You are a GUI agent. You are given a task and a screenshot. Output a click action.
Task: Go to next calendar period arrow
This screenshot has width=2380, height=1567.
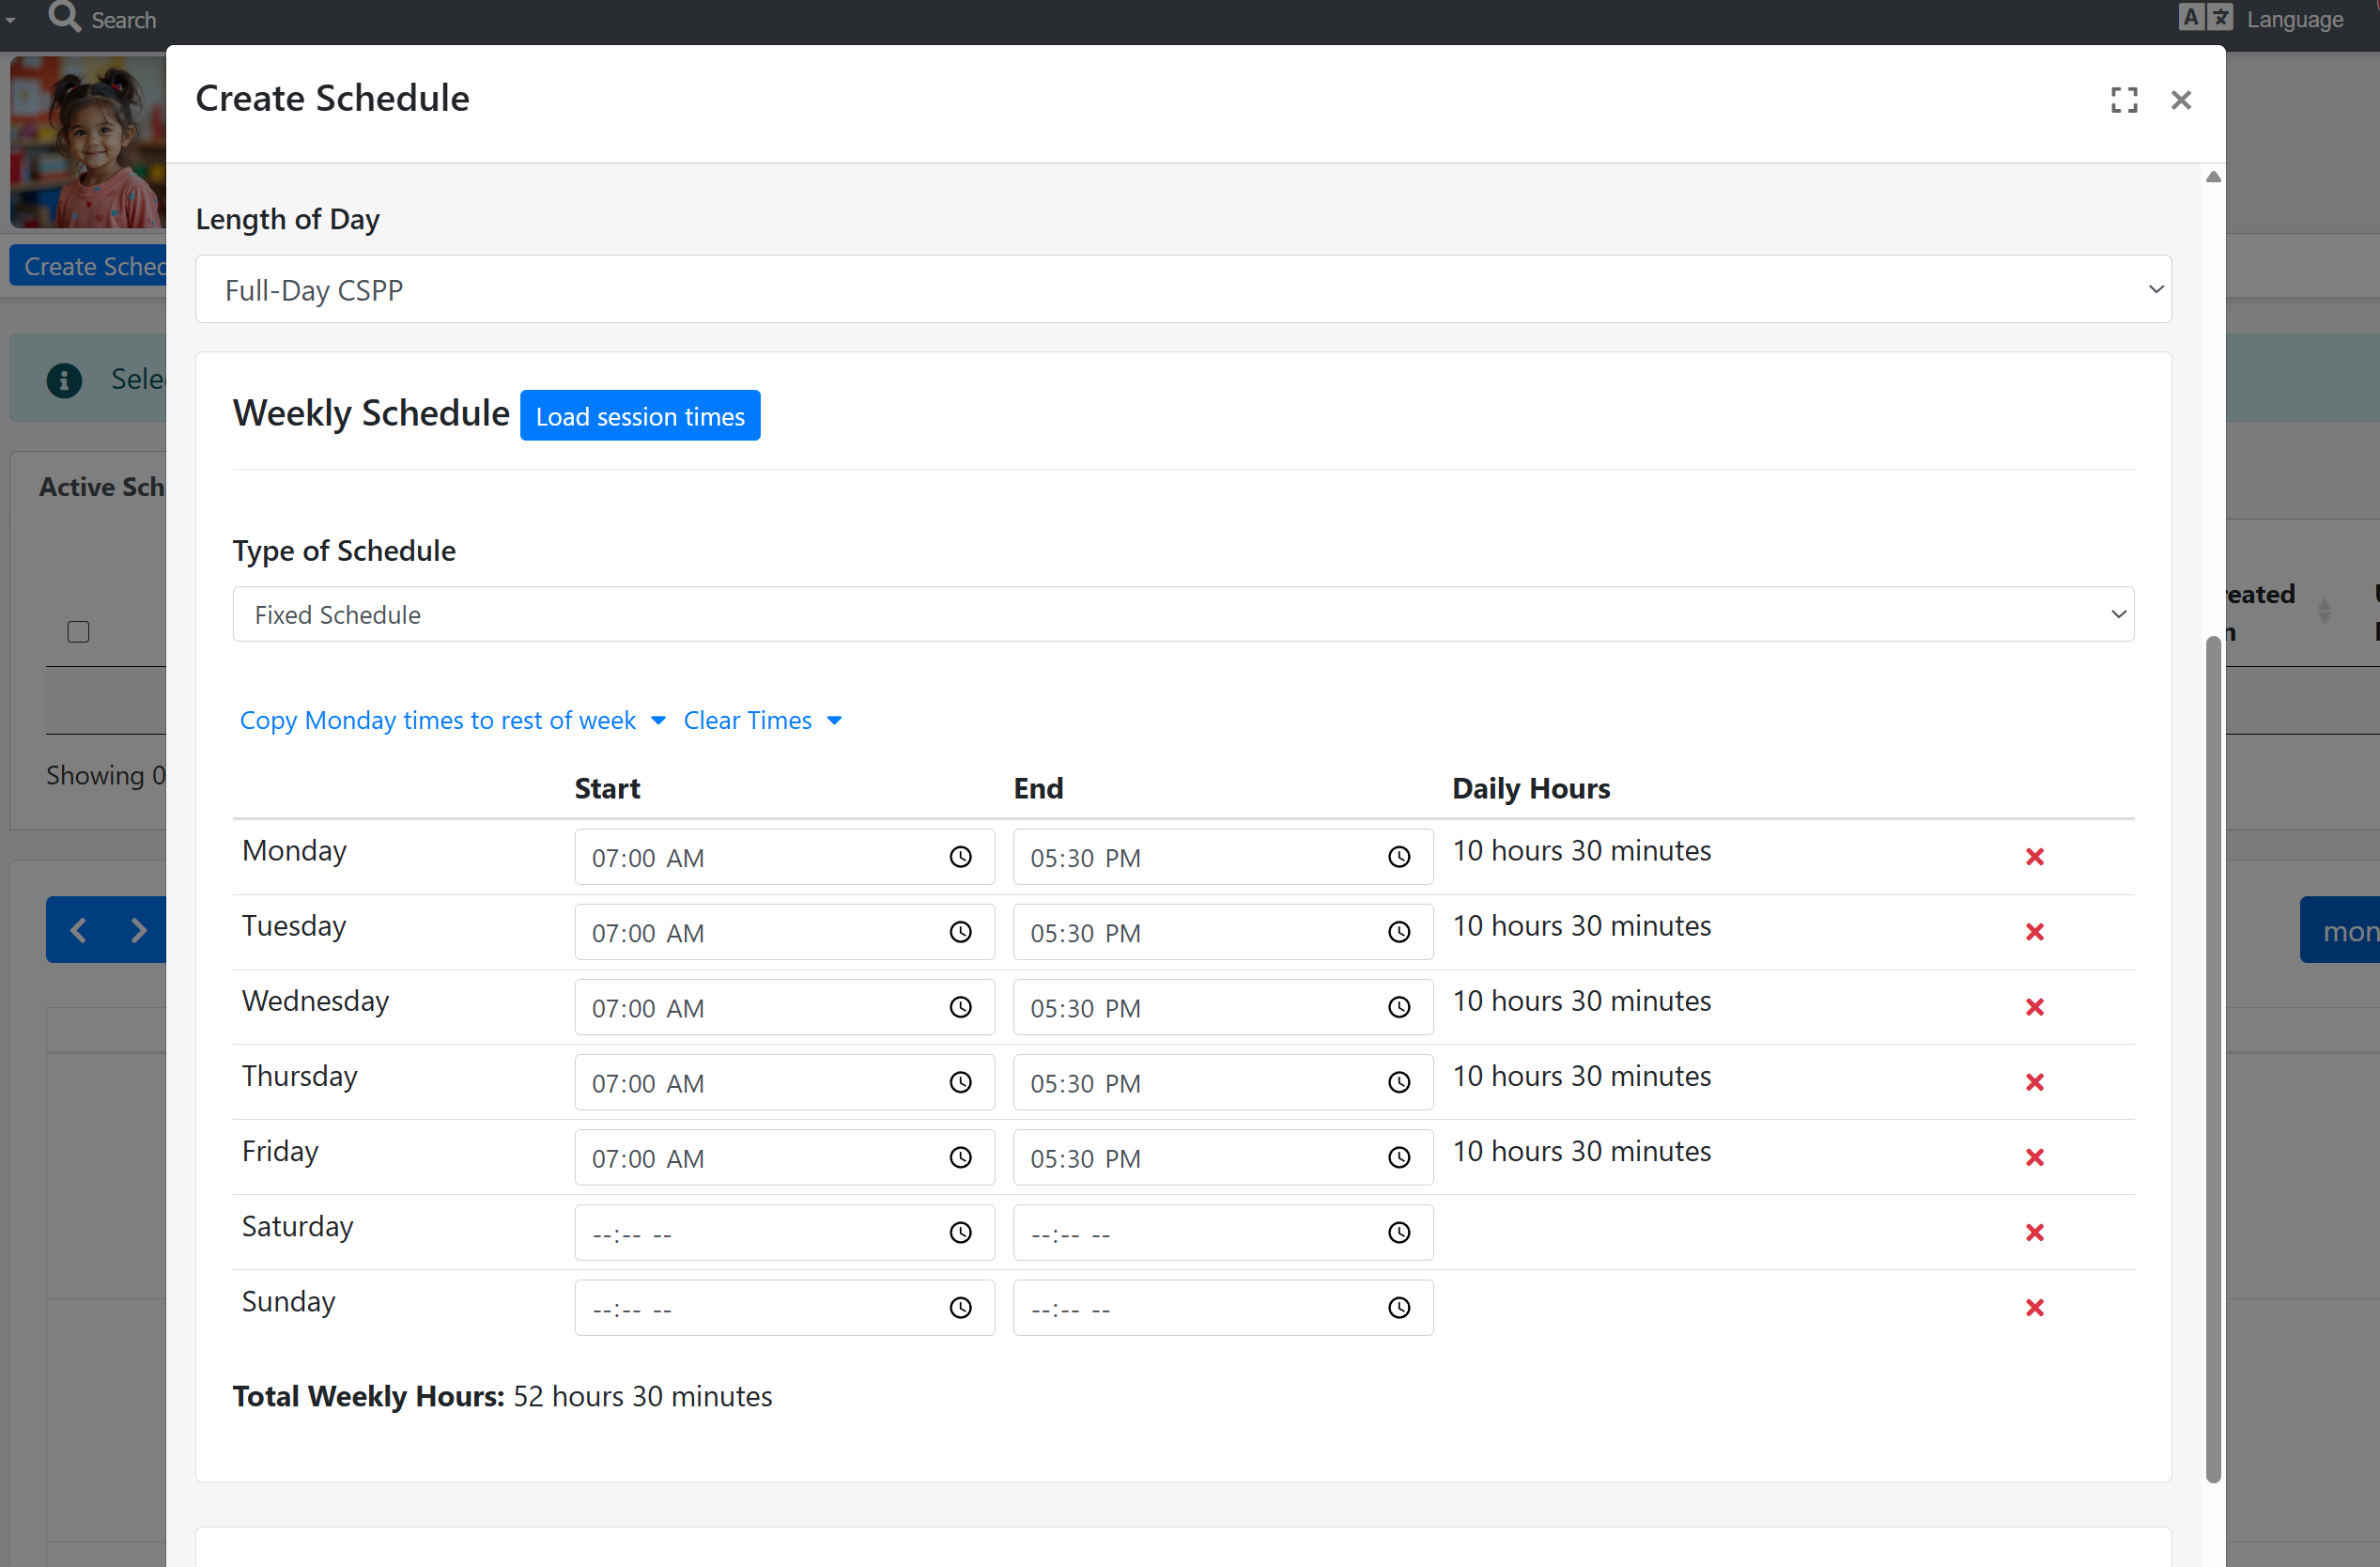tap(138, 930)
